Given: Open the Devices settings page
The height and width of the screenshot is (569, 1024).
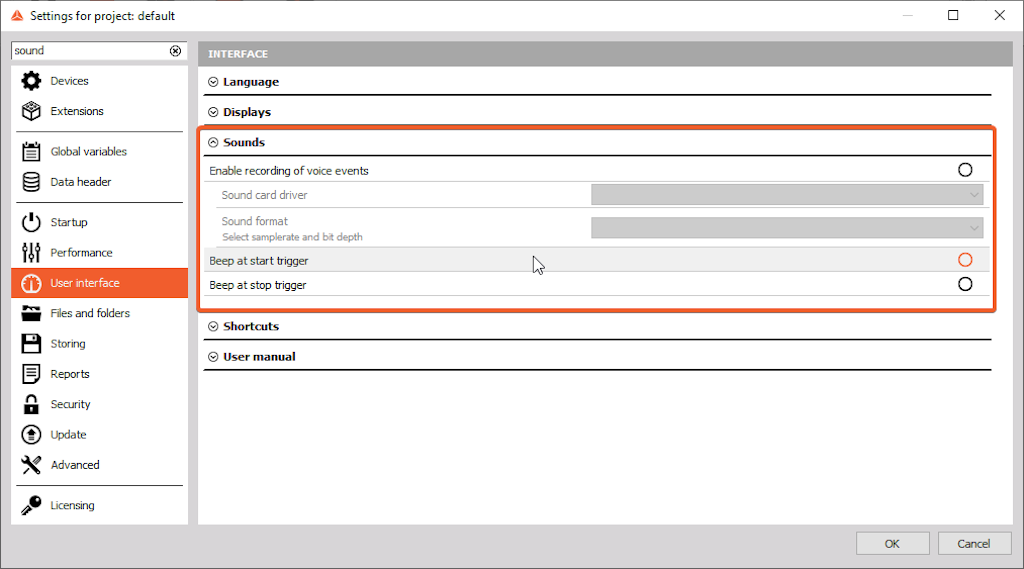Looking at the screenshot, I should click(x=99, y=81).
